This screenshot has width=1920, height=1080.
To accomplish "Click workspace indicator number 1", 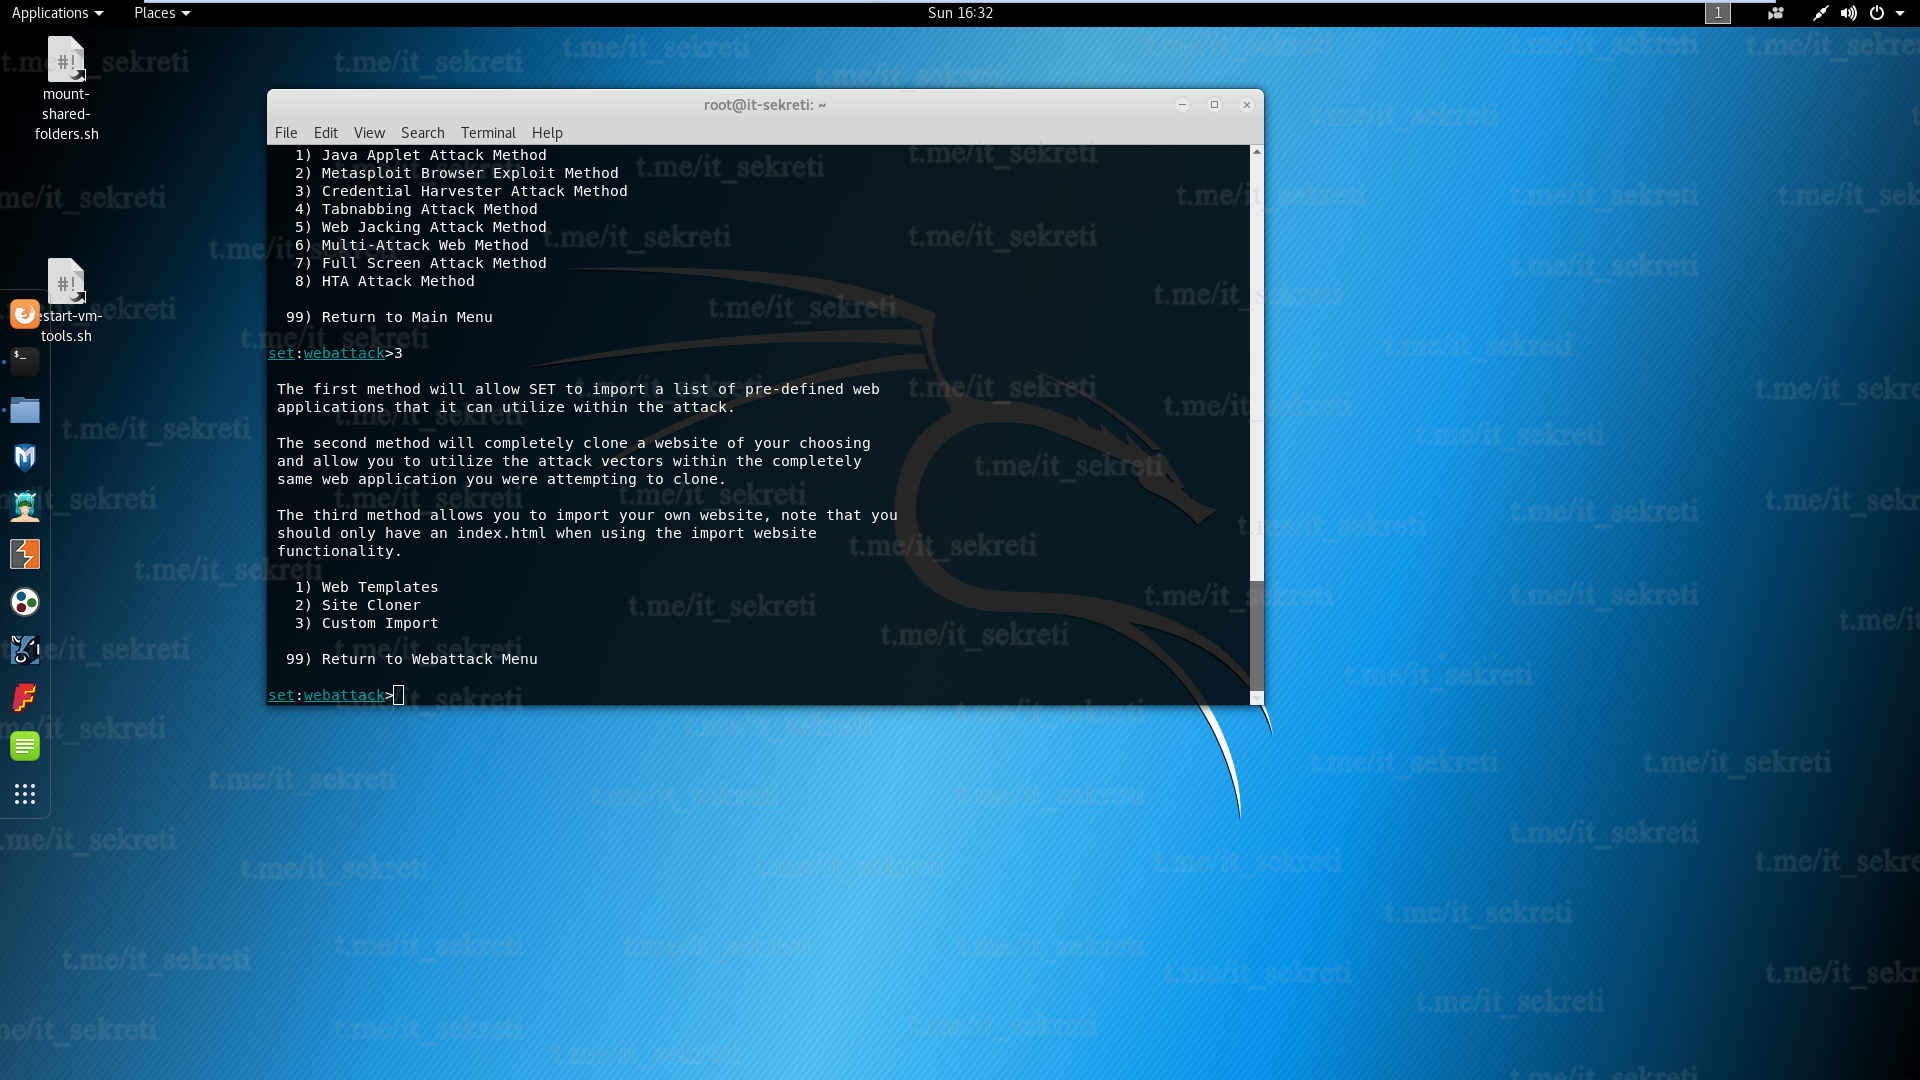I will tap(1717, 13).
